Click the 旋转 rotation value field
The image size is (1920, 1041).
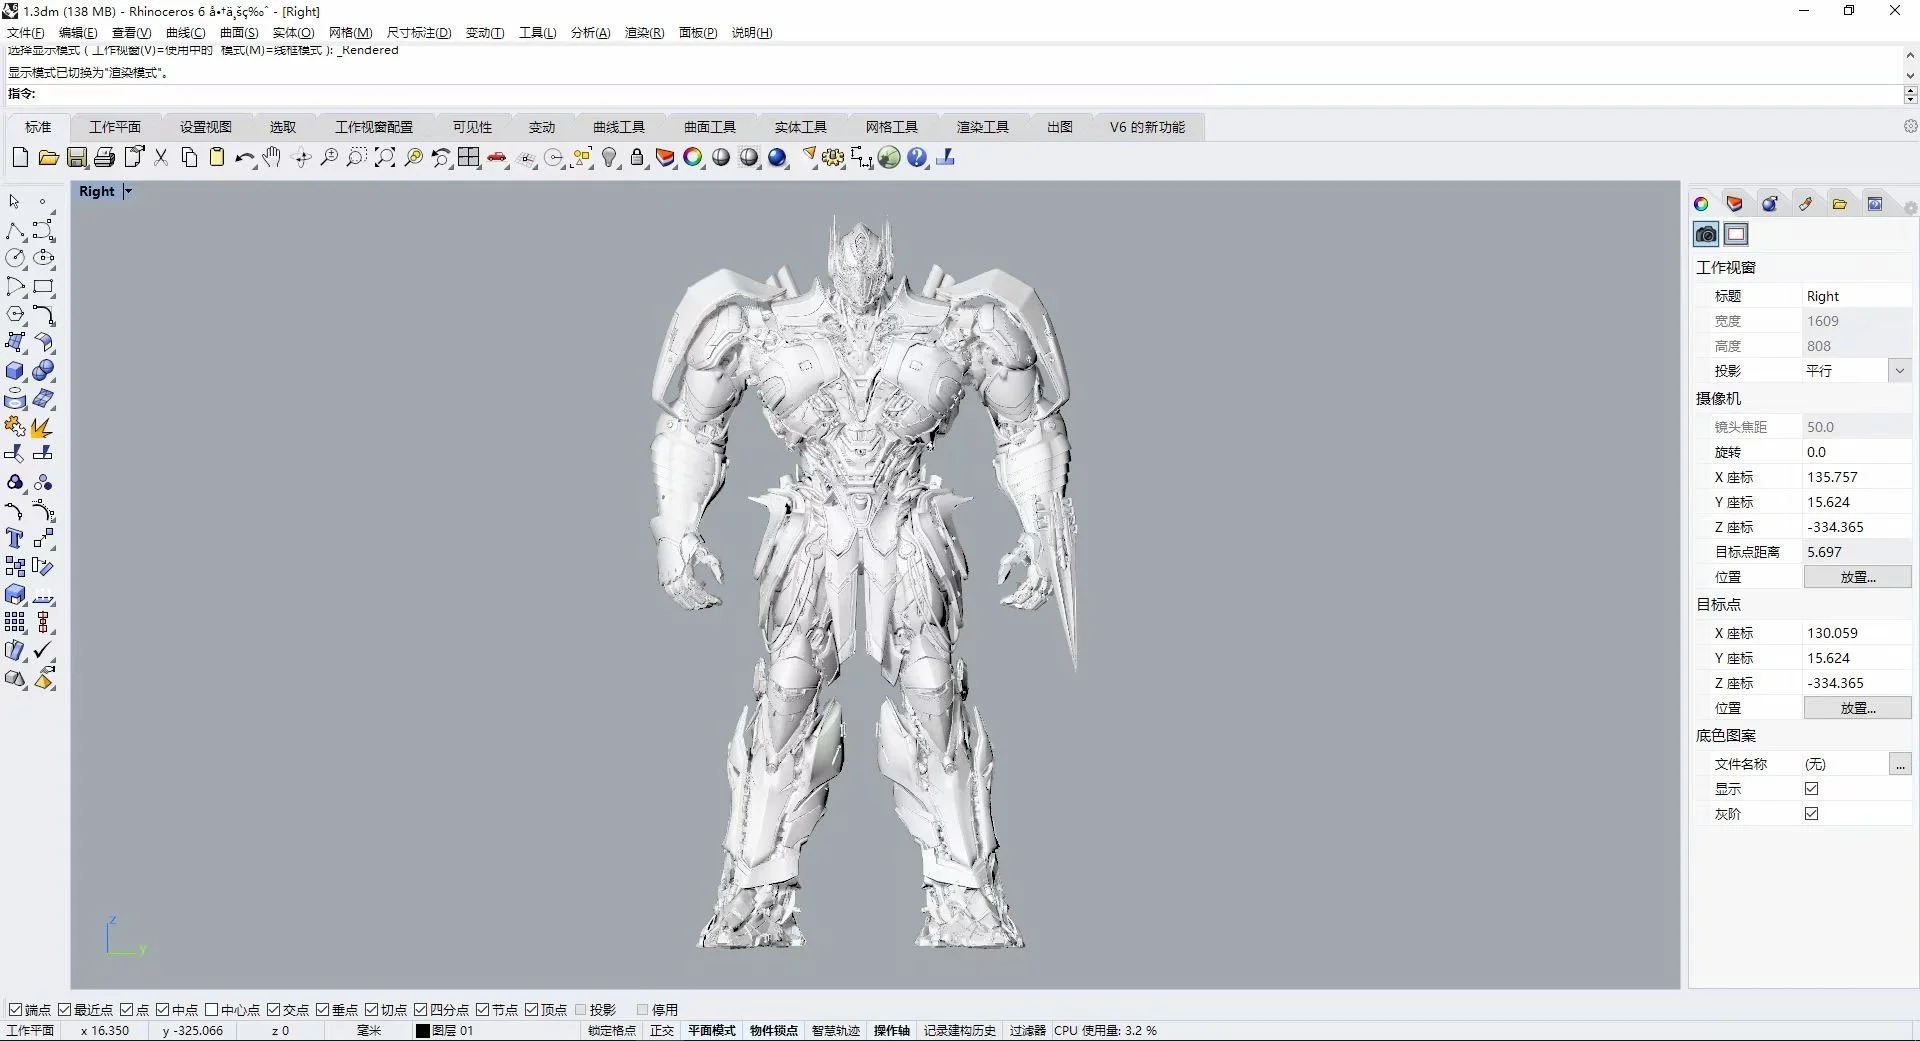click(x=1857, y=452)
